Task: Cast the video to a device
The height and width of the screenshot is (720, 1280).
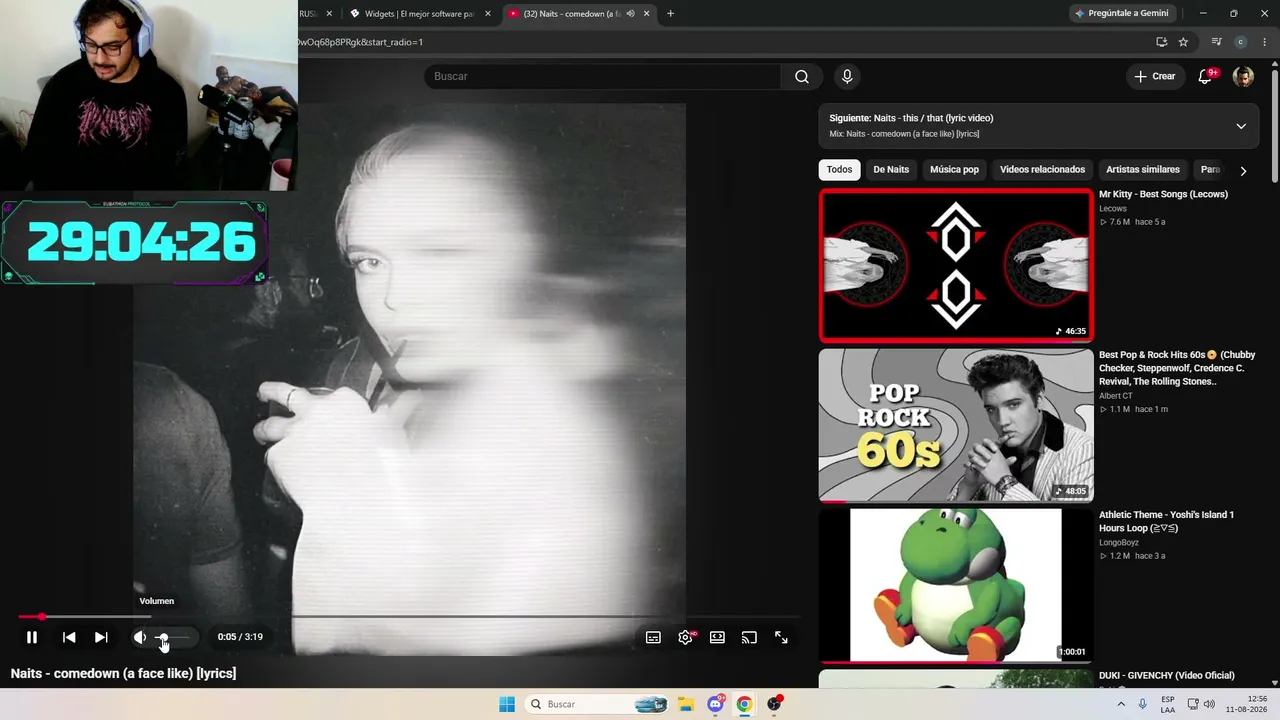Action: 749,637
